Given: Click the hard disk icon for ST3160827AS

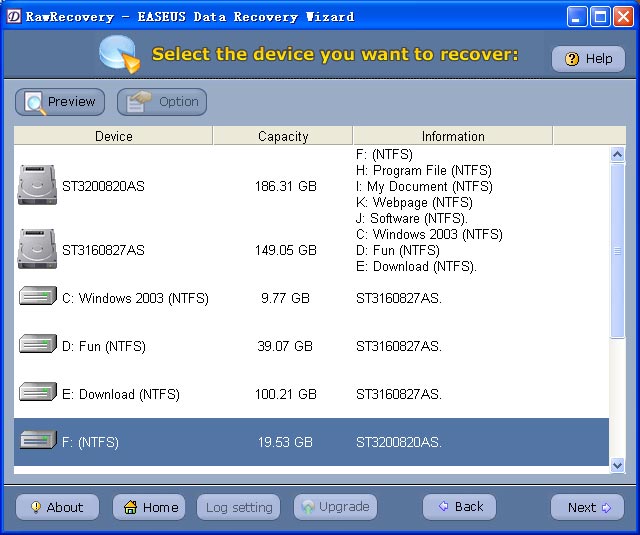Looking at the screenshot, I should (37, 250).
